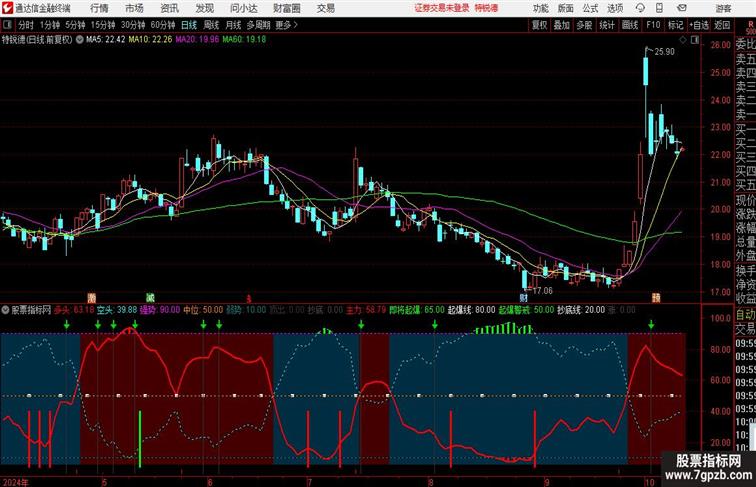The height and width of the screenshot is (487, 756).
Task: Click the 即将起爆 65.00 indicator value
Action: tap(417, 310)
